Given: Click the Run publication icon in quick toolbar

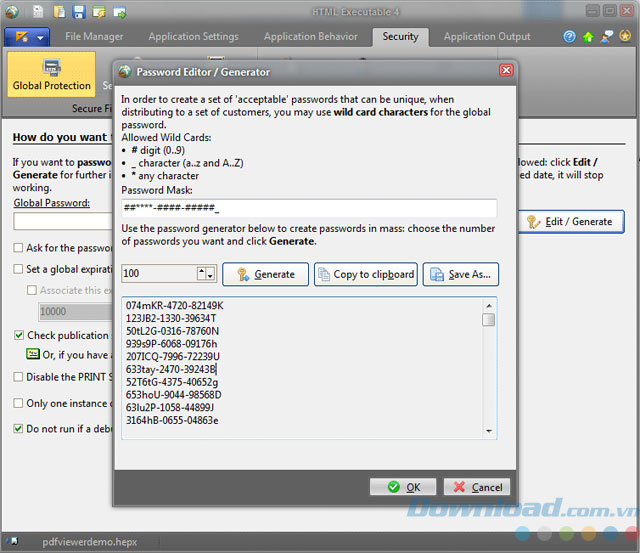Looking at the screenshot, I should [x=120, y=12].
